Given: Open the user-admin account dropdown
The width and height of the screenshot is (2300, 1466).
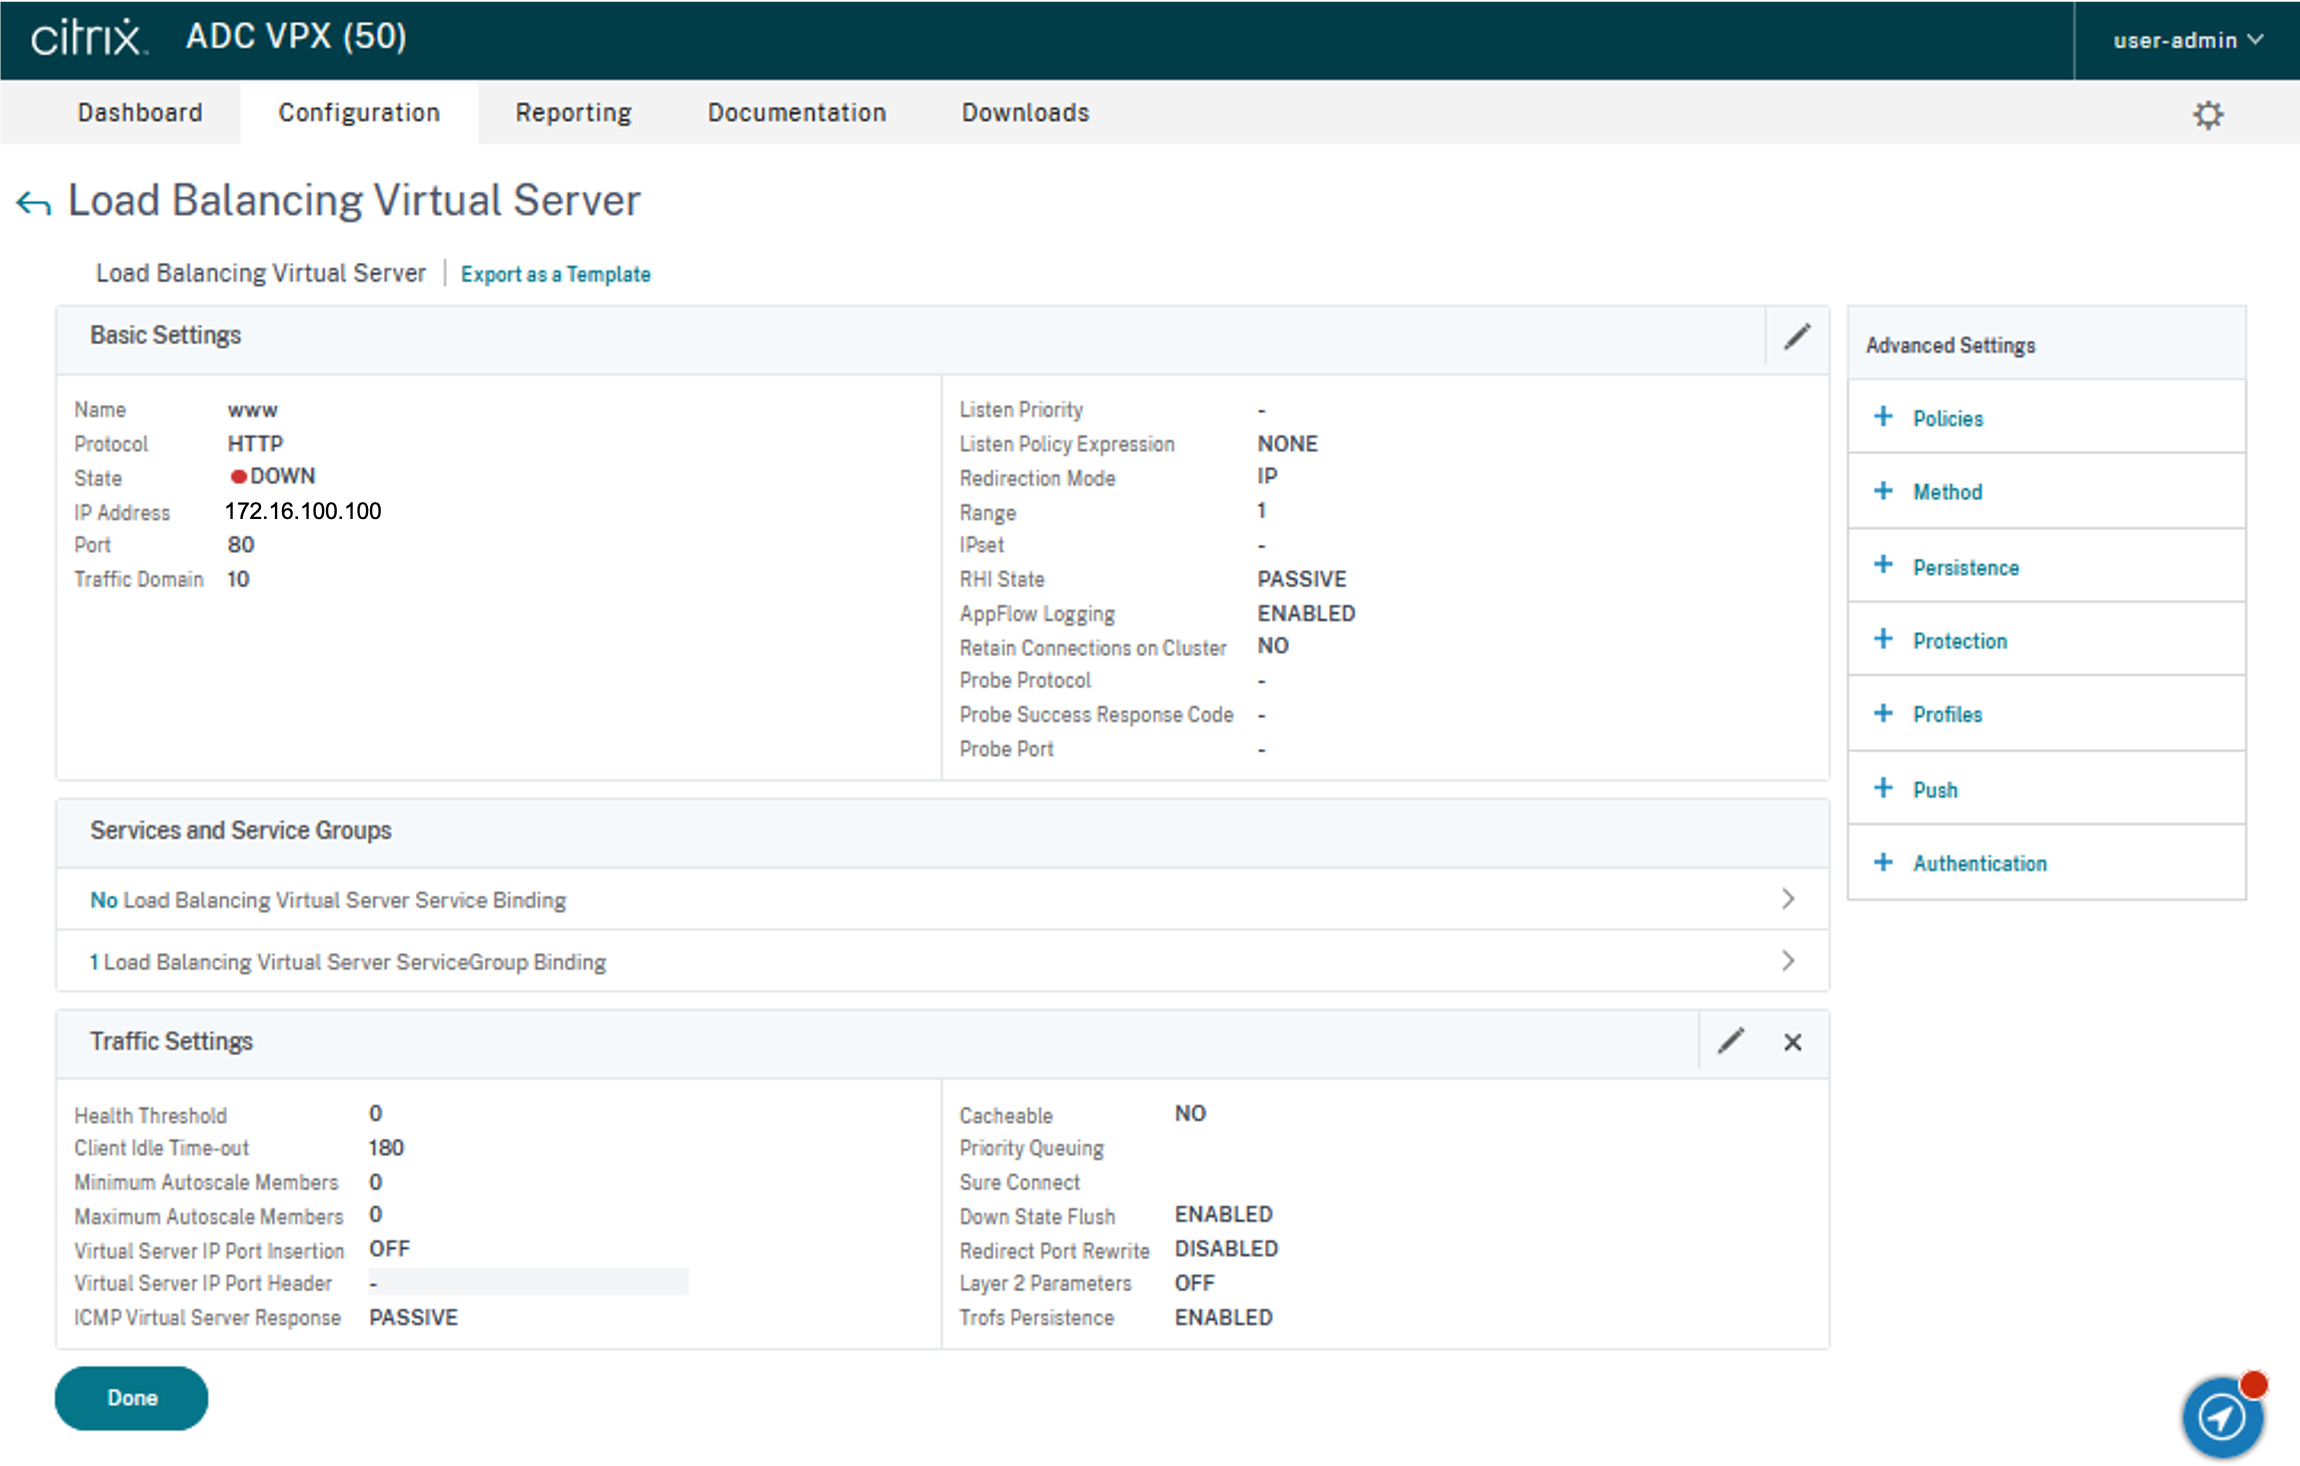Looking at the screenshot, I should coord(2187,40).
